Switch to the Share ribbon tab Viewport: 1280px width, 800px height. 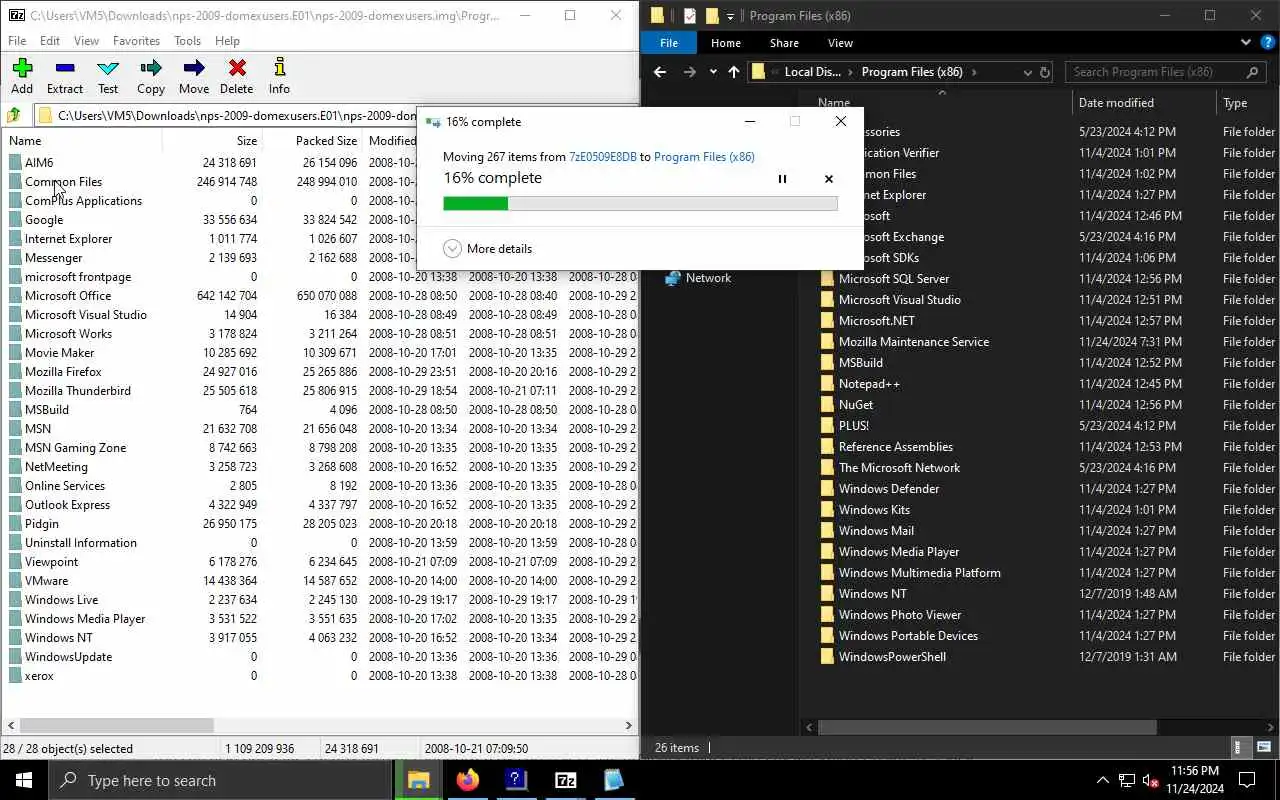[784, 43]
